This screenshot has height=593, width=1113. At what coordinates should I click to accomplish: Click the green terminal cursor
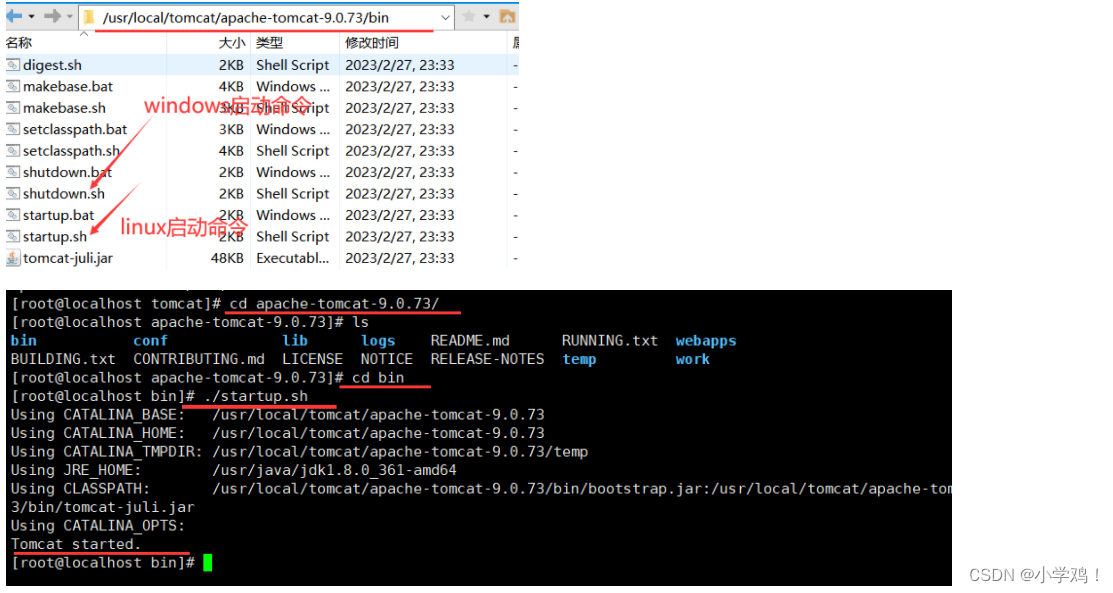tap(207, 563)
